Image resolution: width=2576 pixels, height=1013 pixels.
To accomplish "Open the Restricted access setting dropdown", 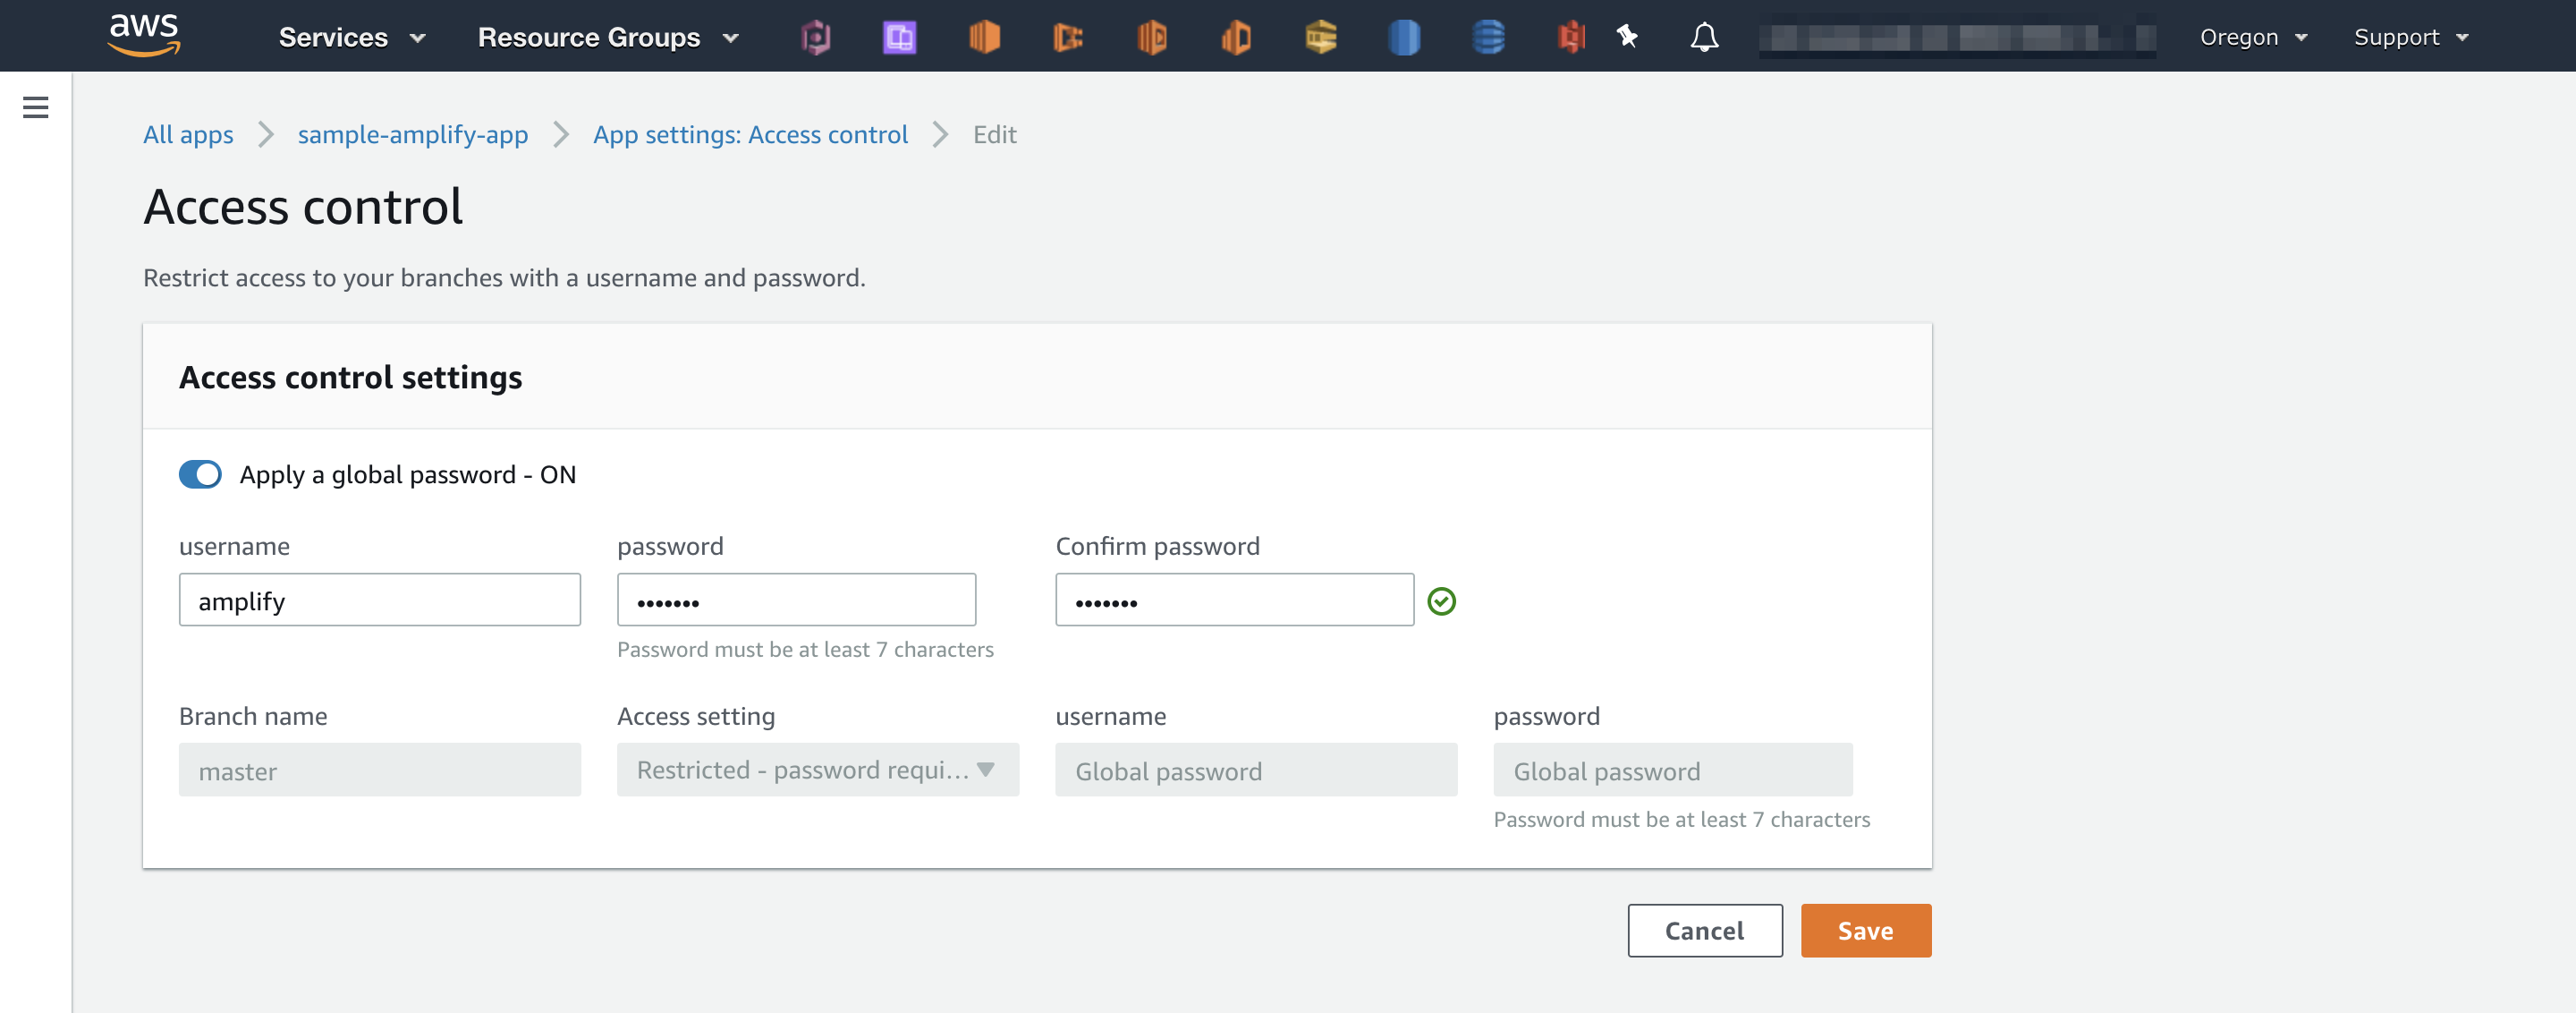I will pos(817,770).
